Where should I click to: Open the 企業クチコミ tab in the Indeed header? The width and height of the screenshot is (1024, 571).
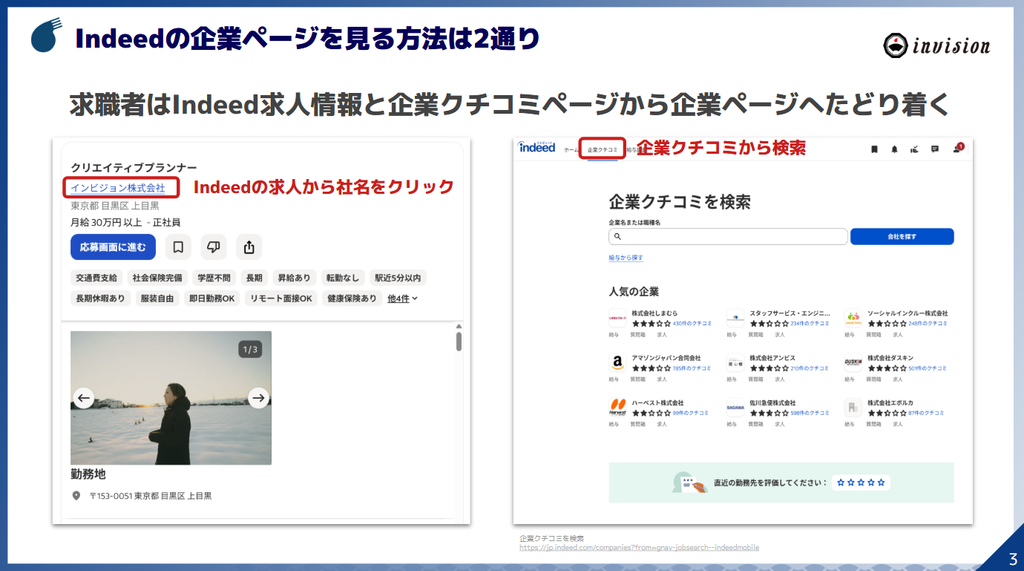tap(602, 150)
